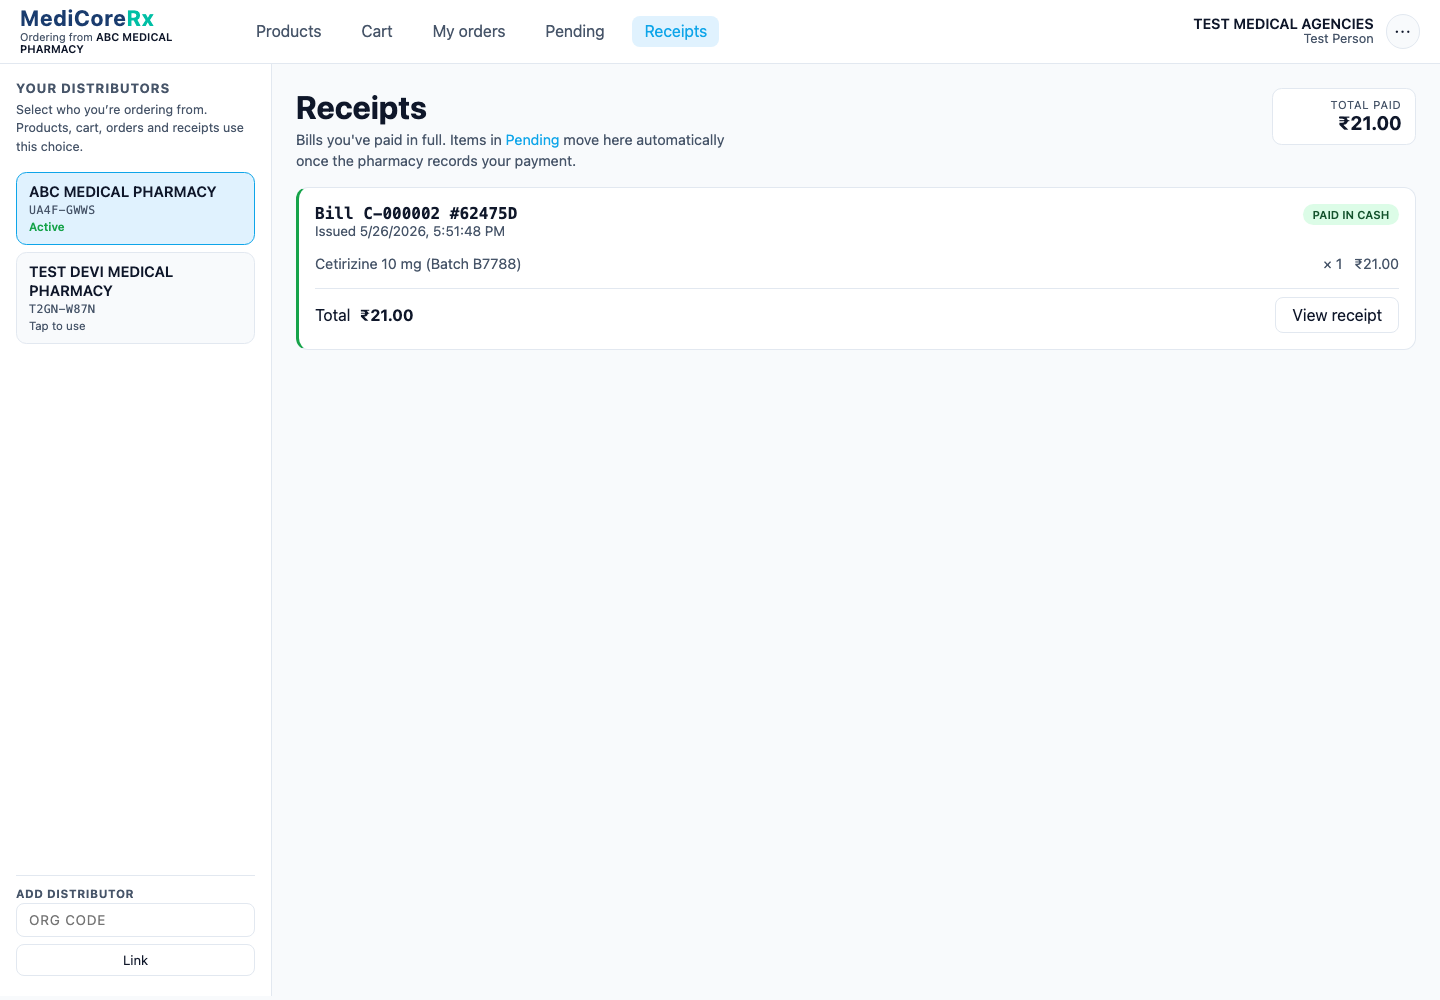The image size is (1440, 1000).
Task: Click the Receipts page heading
Action: 361,108
